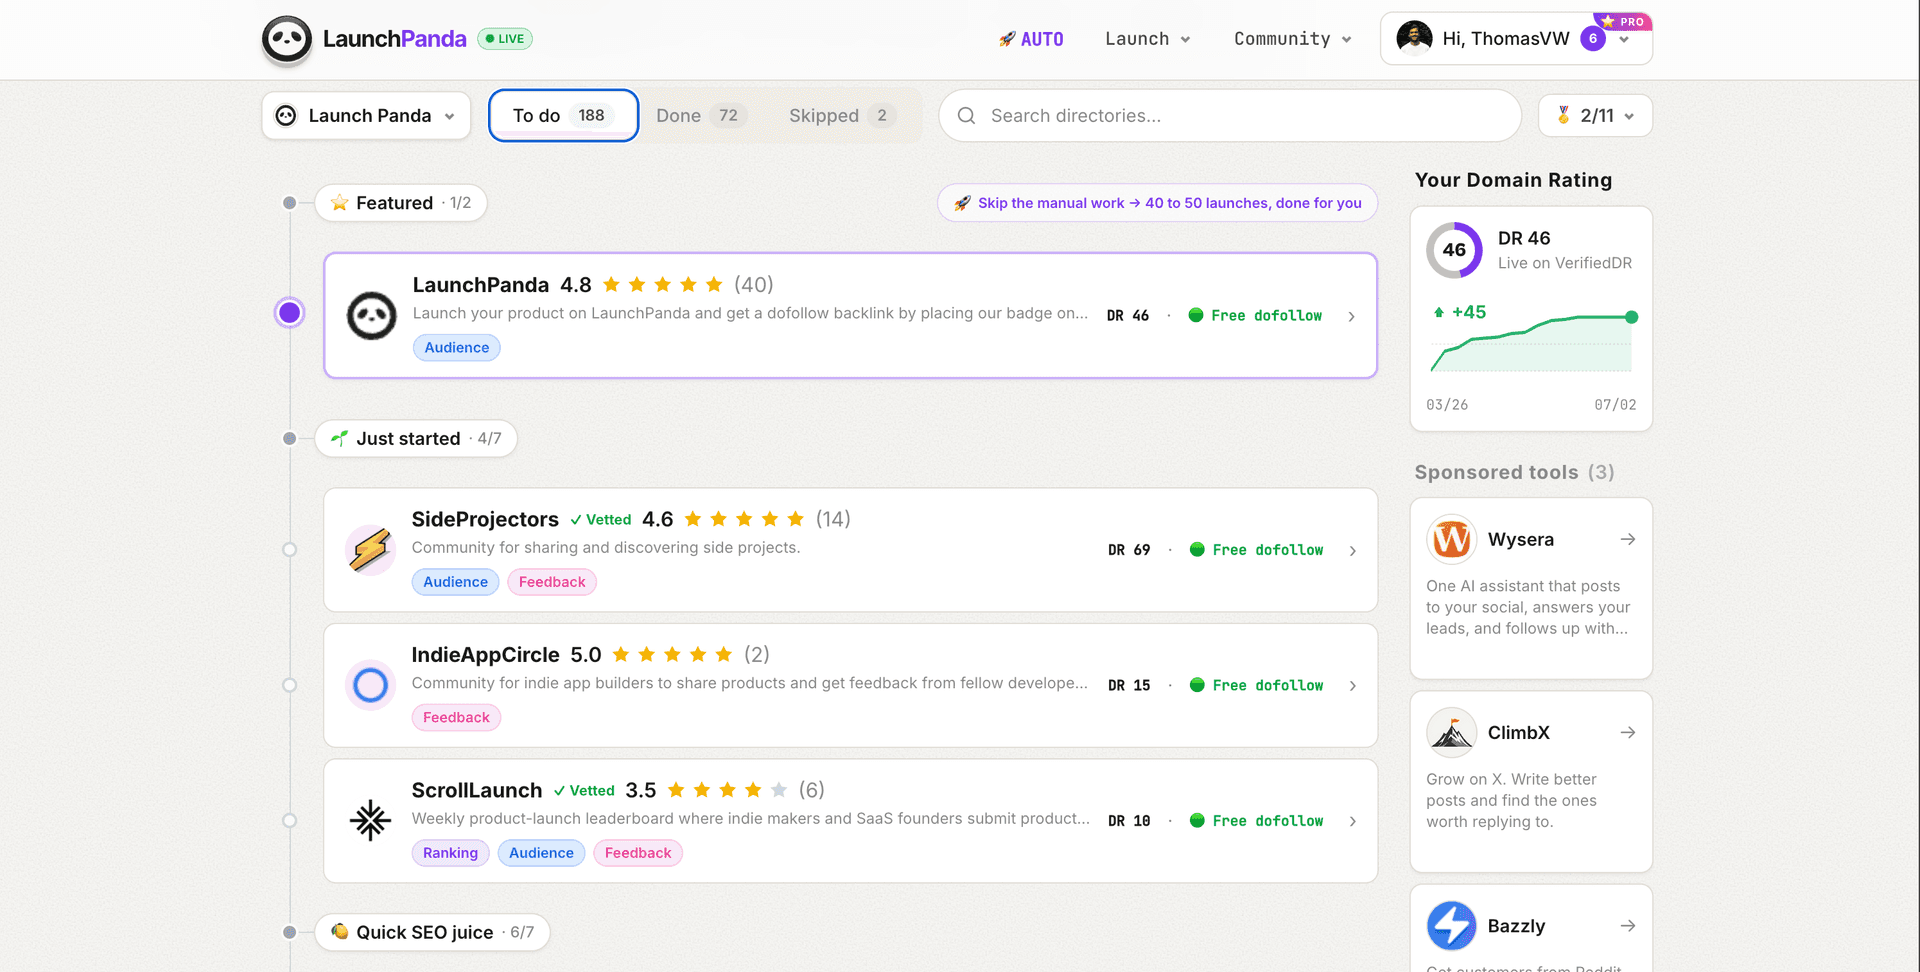Mark the IndieAppCircle timeline circle
This screenshot has width=1920, height=972.
coord(290,685)
